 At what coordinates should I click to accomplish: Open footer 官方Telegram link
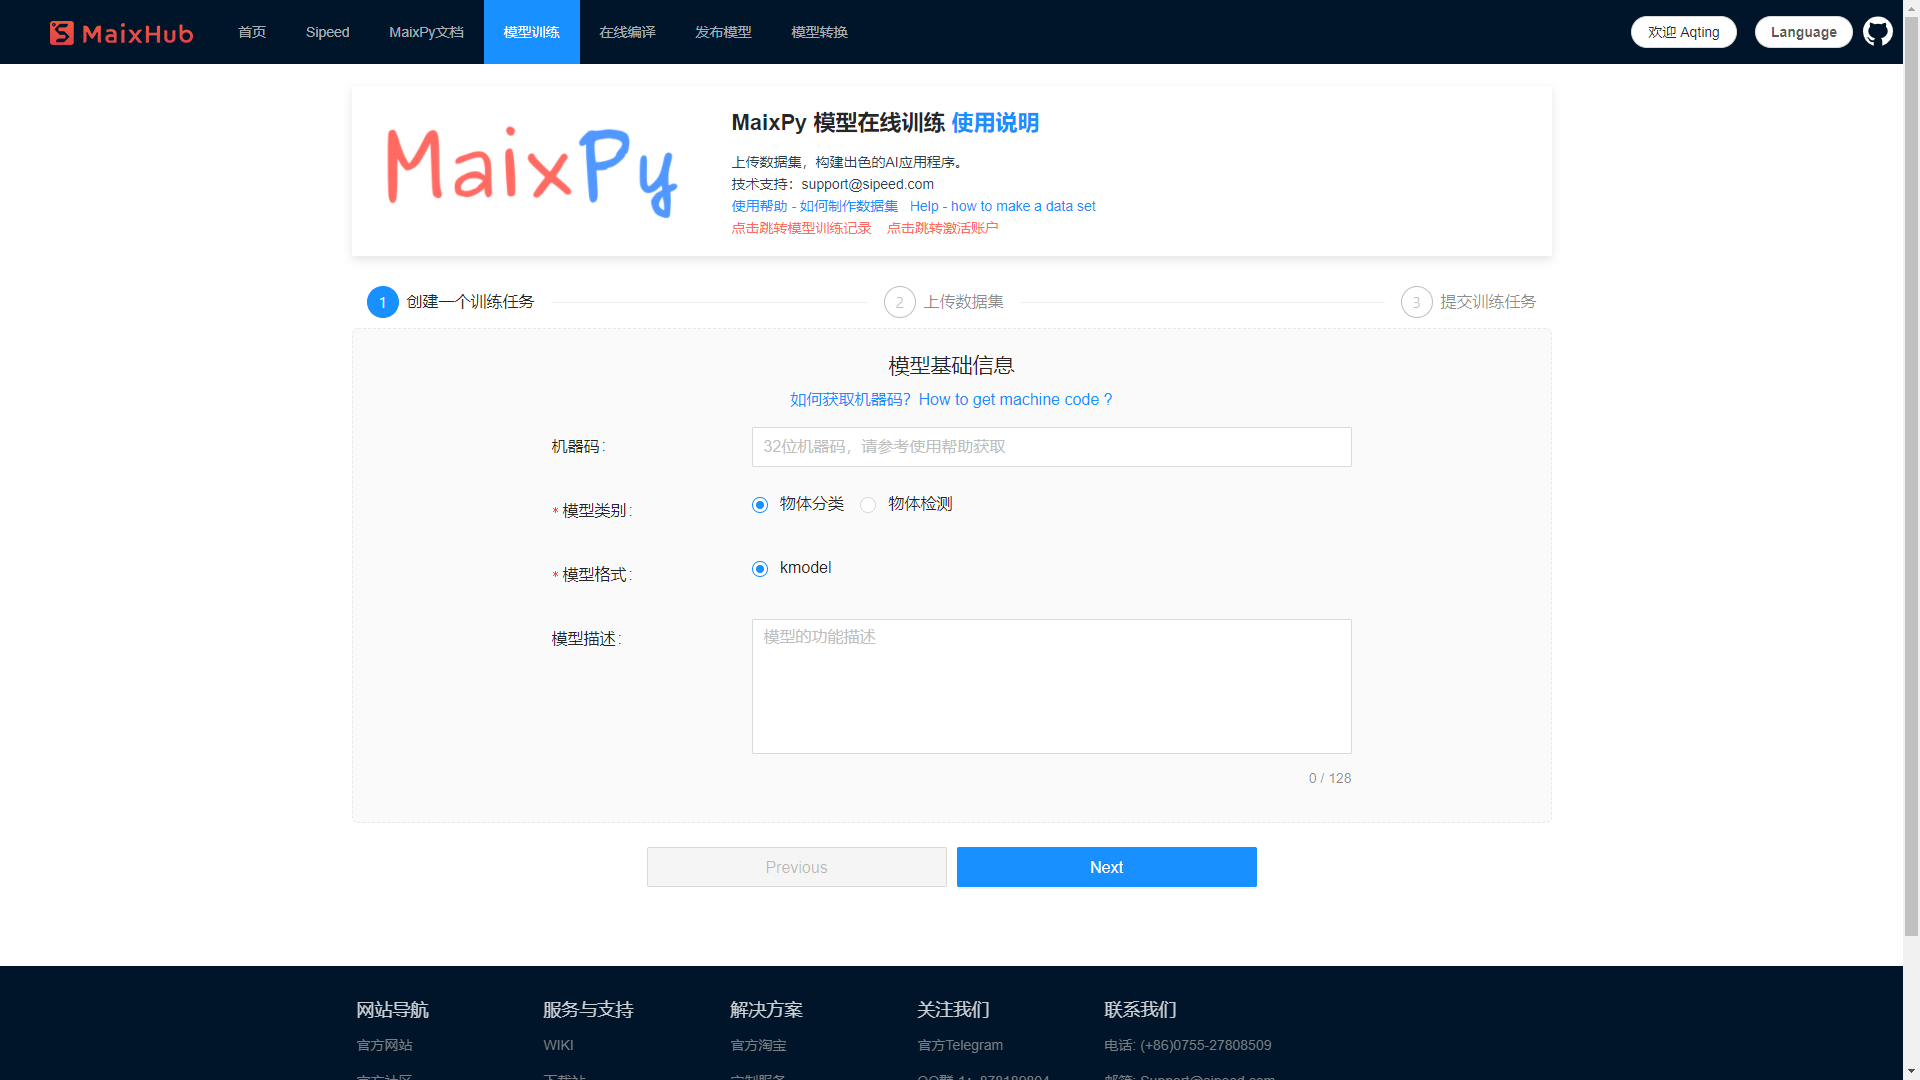click(x=960, y=1045)
